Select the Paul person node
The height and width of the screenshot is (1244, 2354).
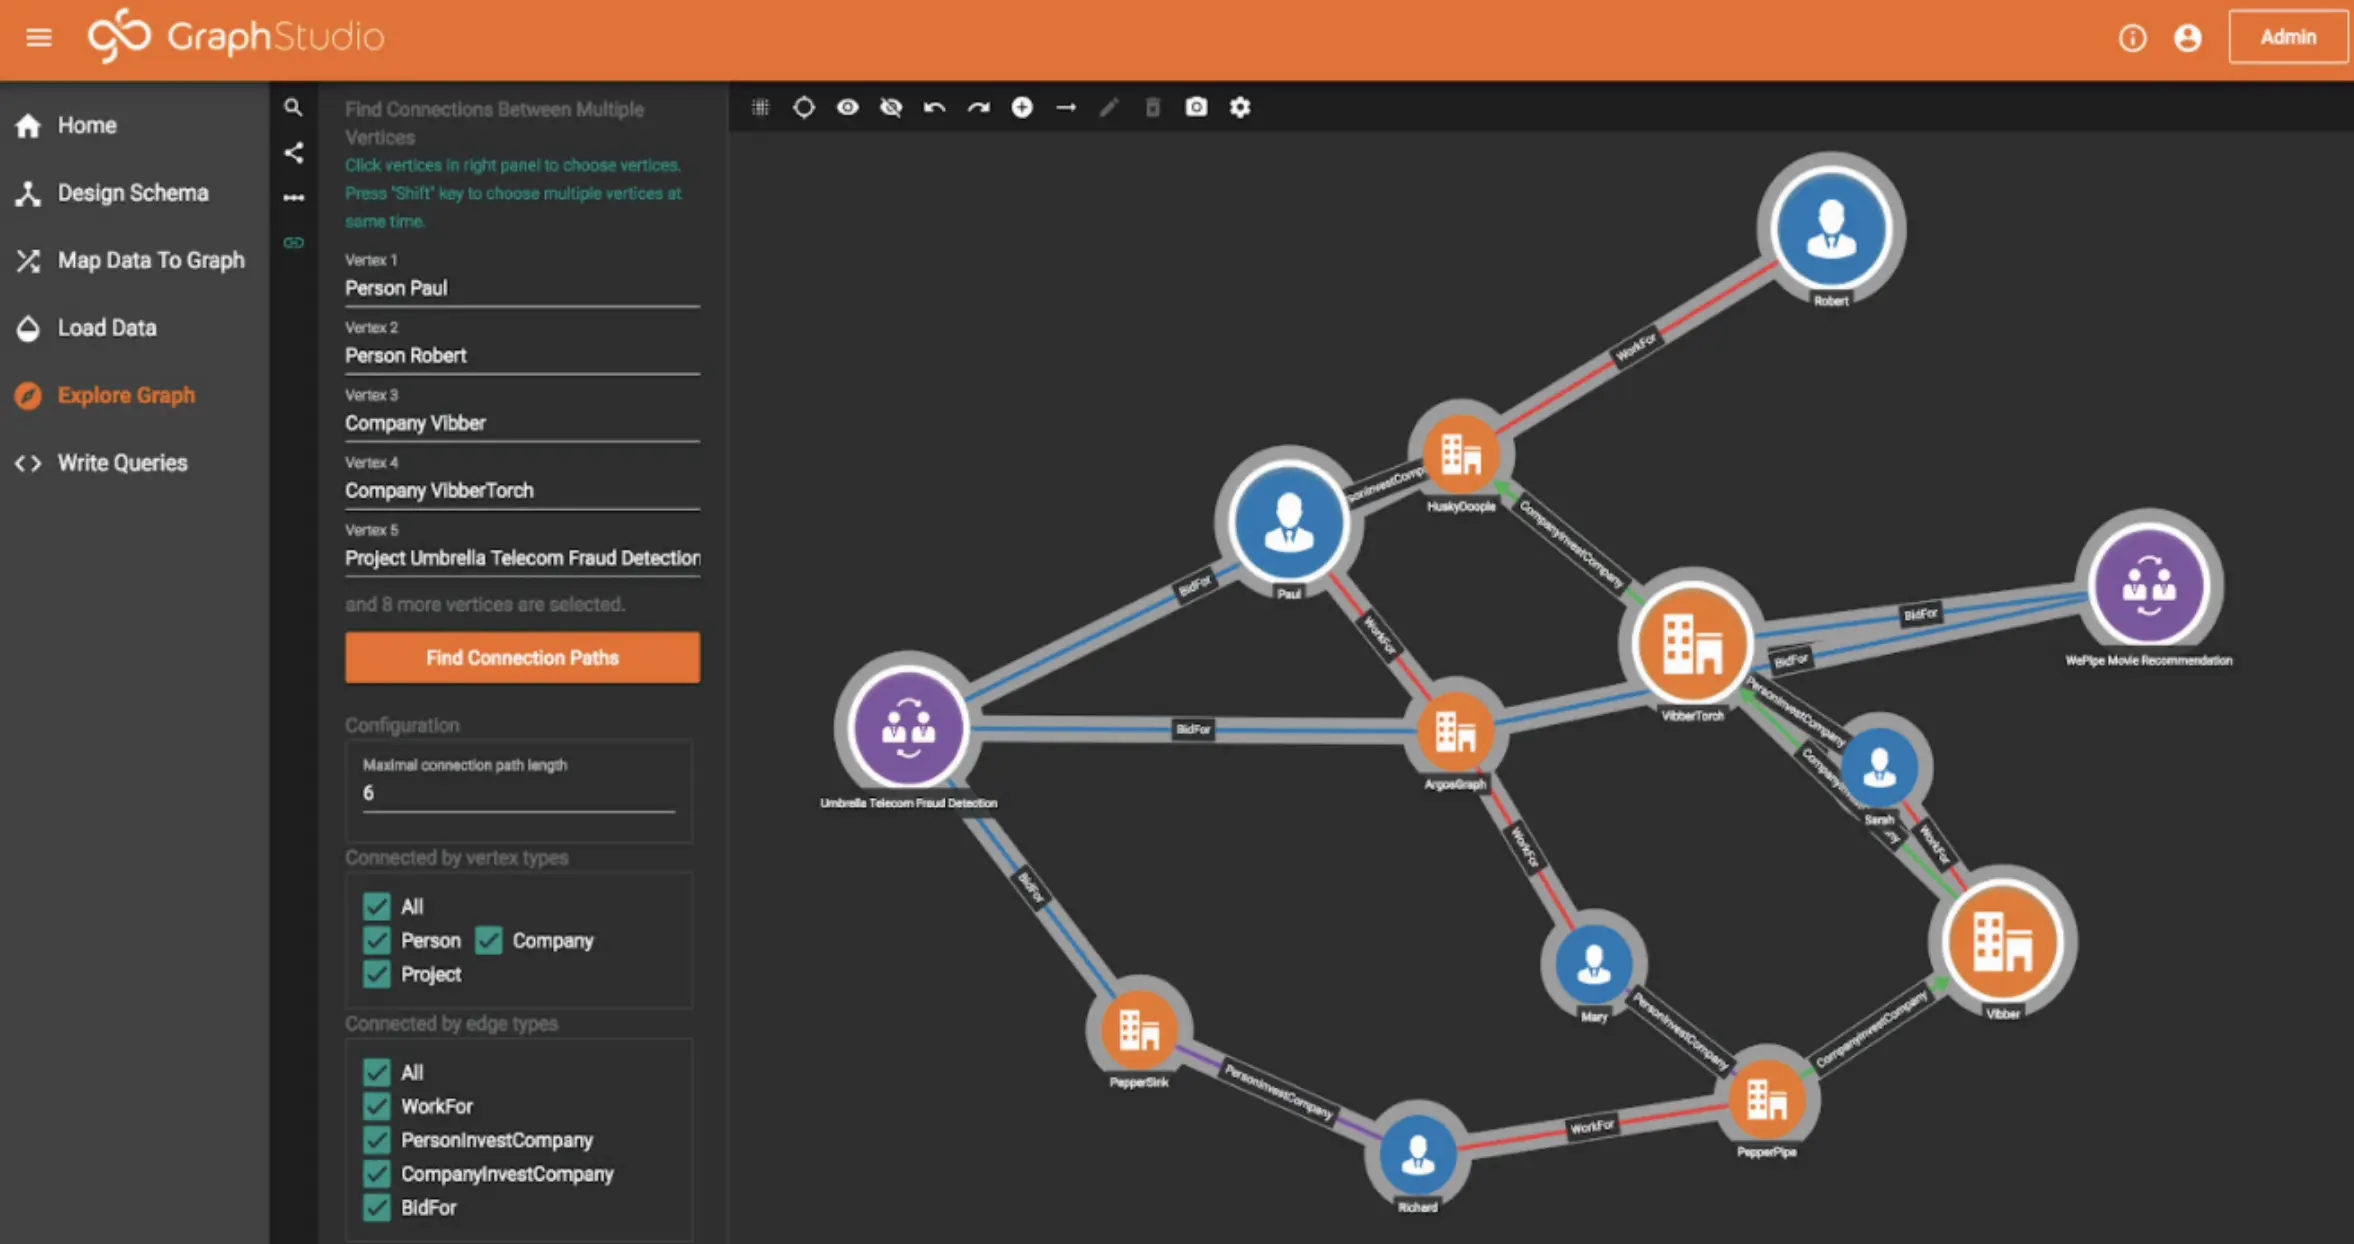[1288, 521]
